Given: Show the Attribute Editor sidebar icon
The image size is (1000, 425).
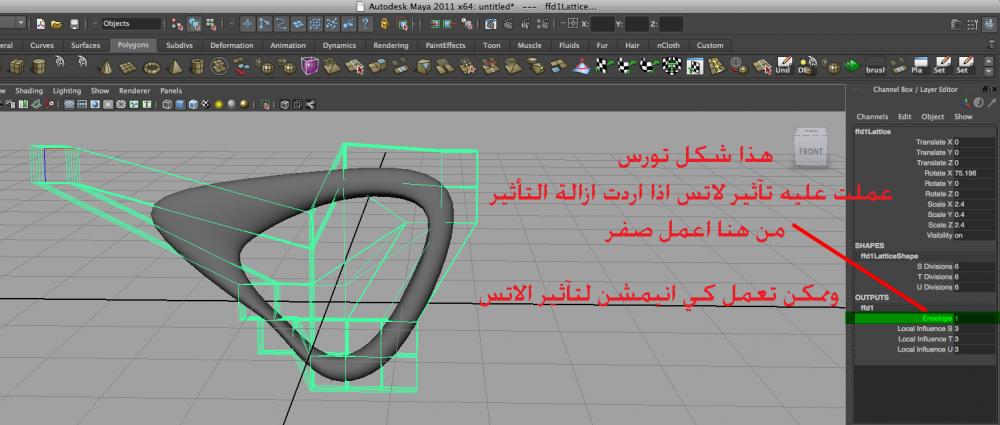Looking at the screenshot, I should click(955, 24).
